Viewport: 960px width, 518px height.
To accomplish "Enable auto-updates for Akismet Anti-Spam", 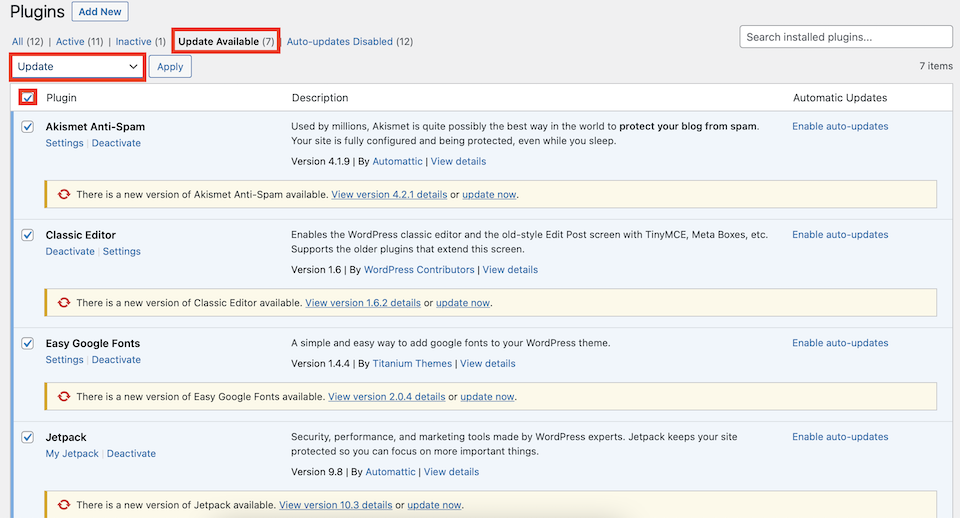I will pos(840,127).
